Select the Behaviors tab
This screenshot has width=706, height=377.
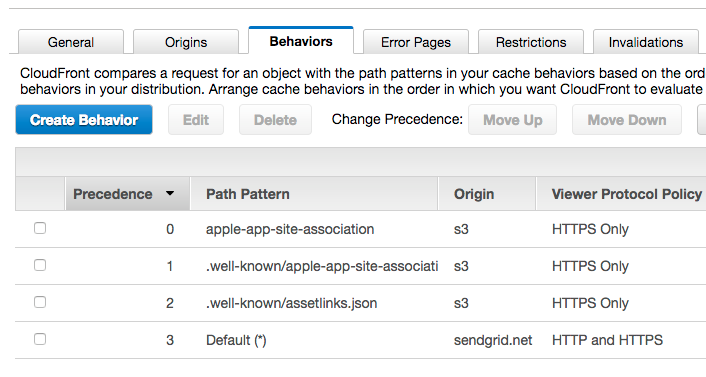coord(301,41)
